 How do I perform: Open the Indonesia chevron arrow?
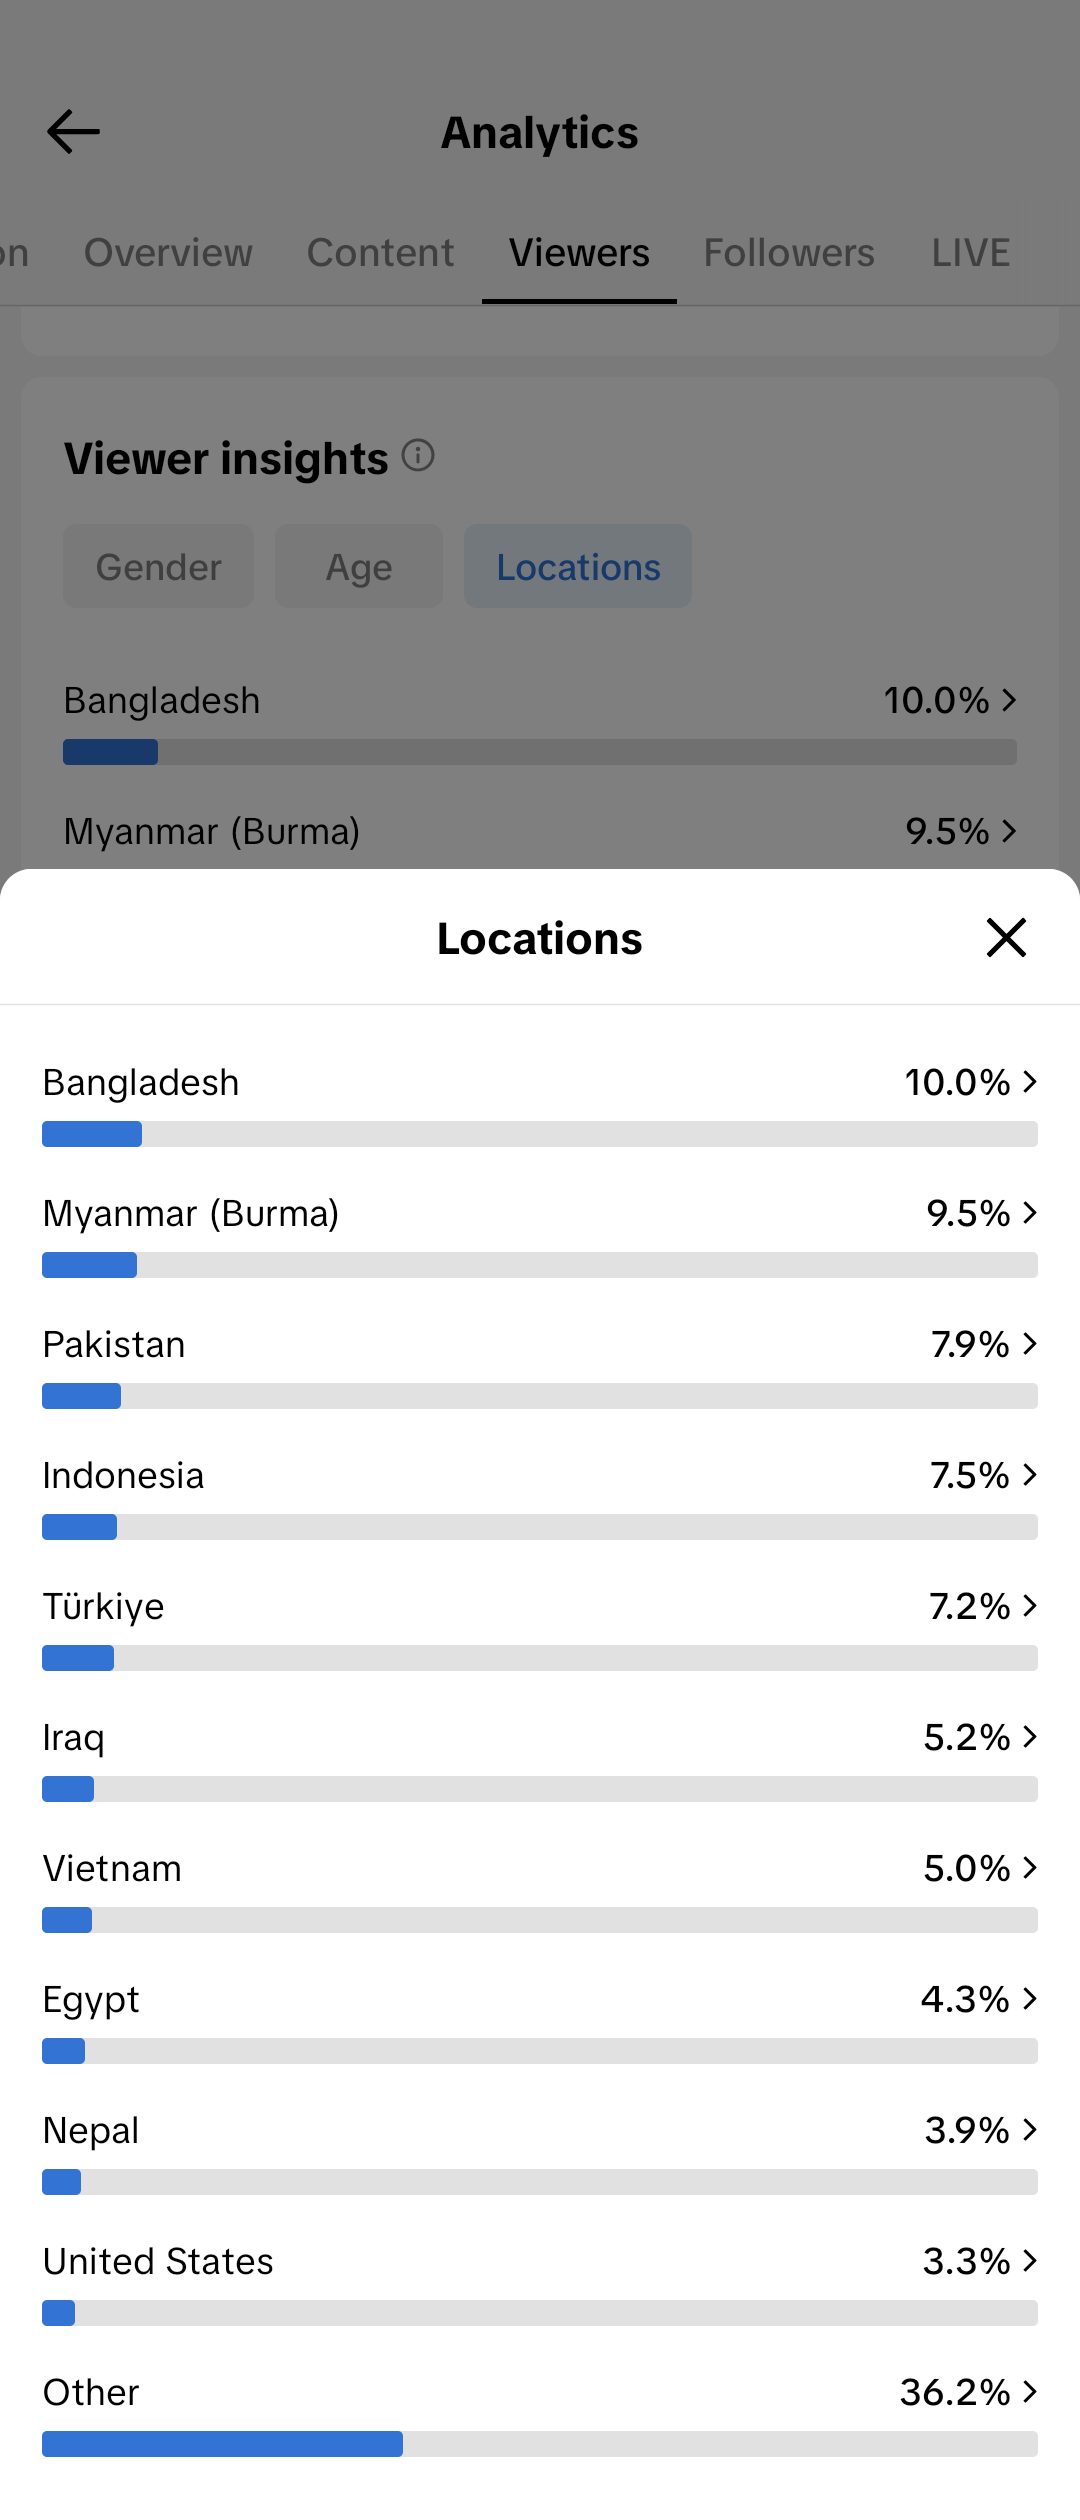click(x=1030, y=1475)
